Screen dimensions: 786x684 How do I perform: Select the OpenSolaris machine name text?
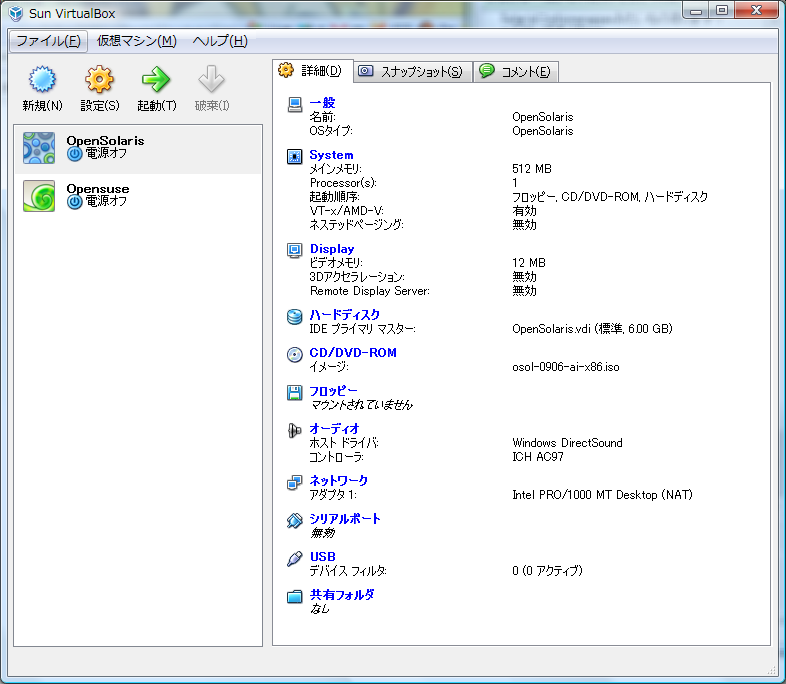tap(105, 141)
